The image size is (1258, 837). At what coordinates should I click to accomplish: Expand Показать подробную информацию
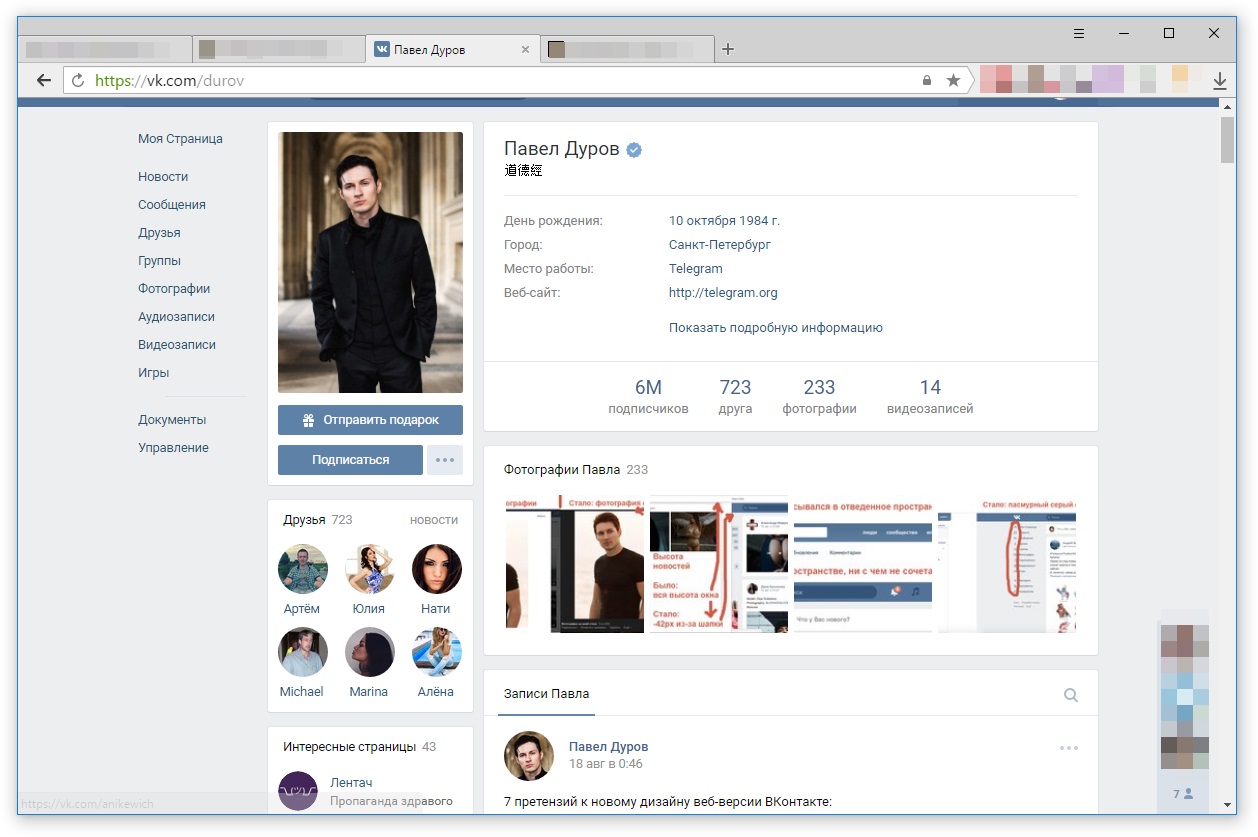point(776,328)
